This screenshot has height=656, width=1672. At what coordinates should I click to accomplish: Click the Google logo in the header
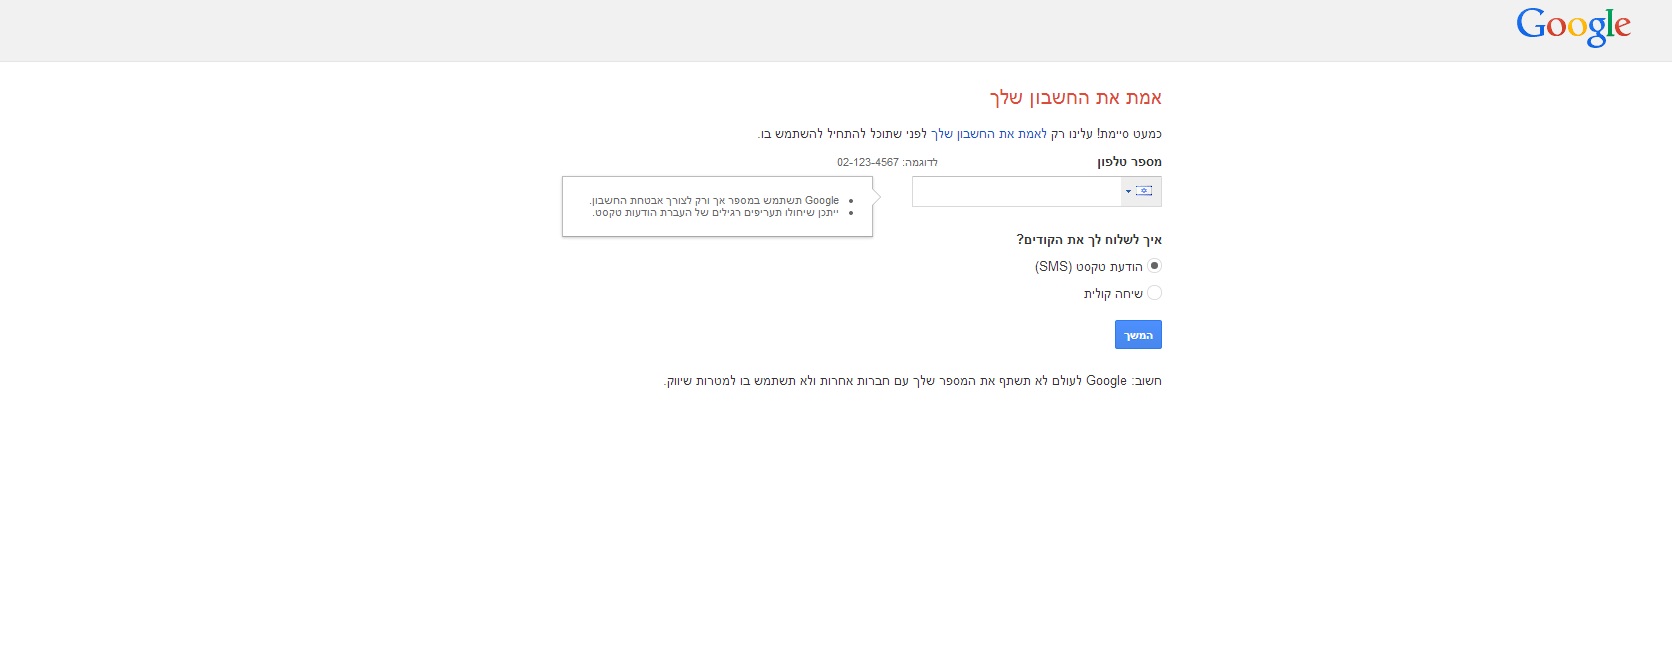point(1572,27)
